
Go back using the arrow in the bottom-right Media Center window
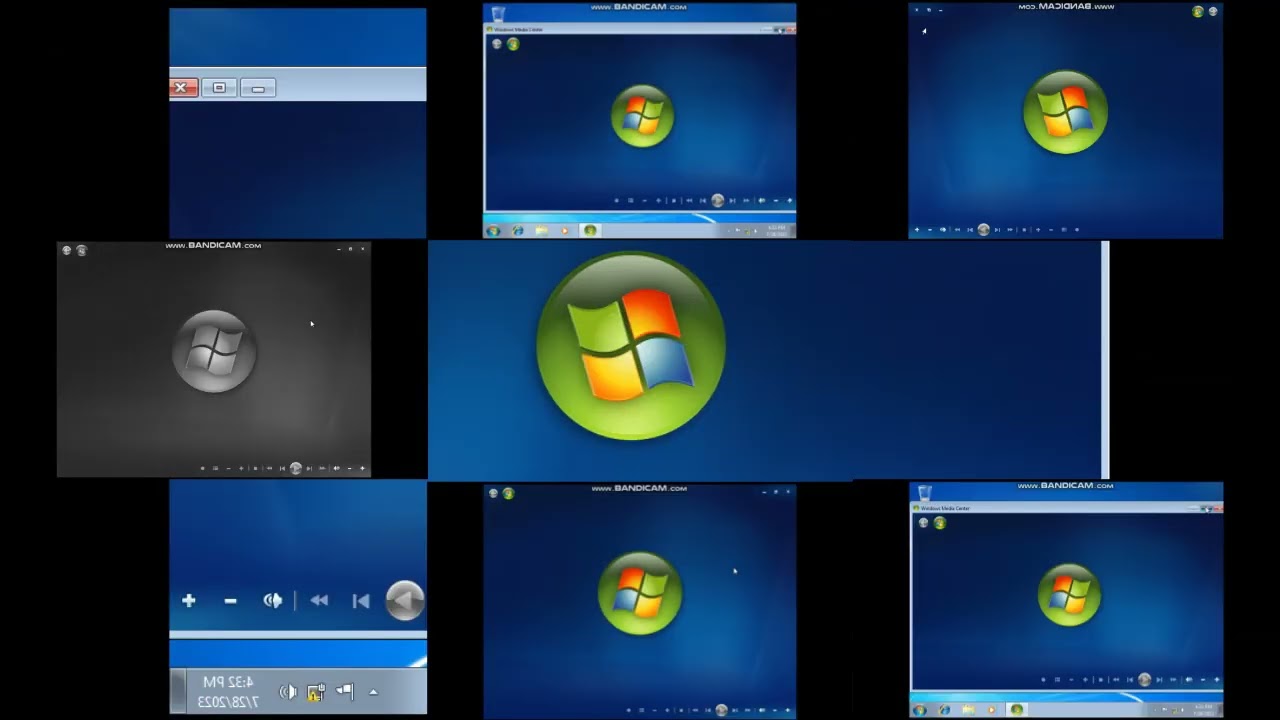924,523
